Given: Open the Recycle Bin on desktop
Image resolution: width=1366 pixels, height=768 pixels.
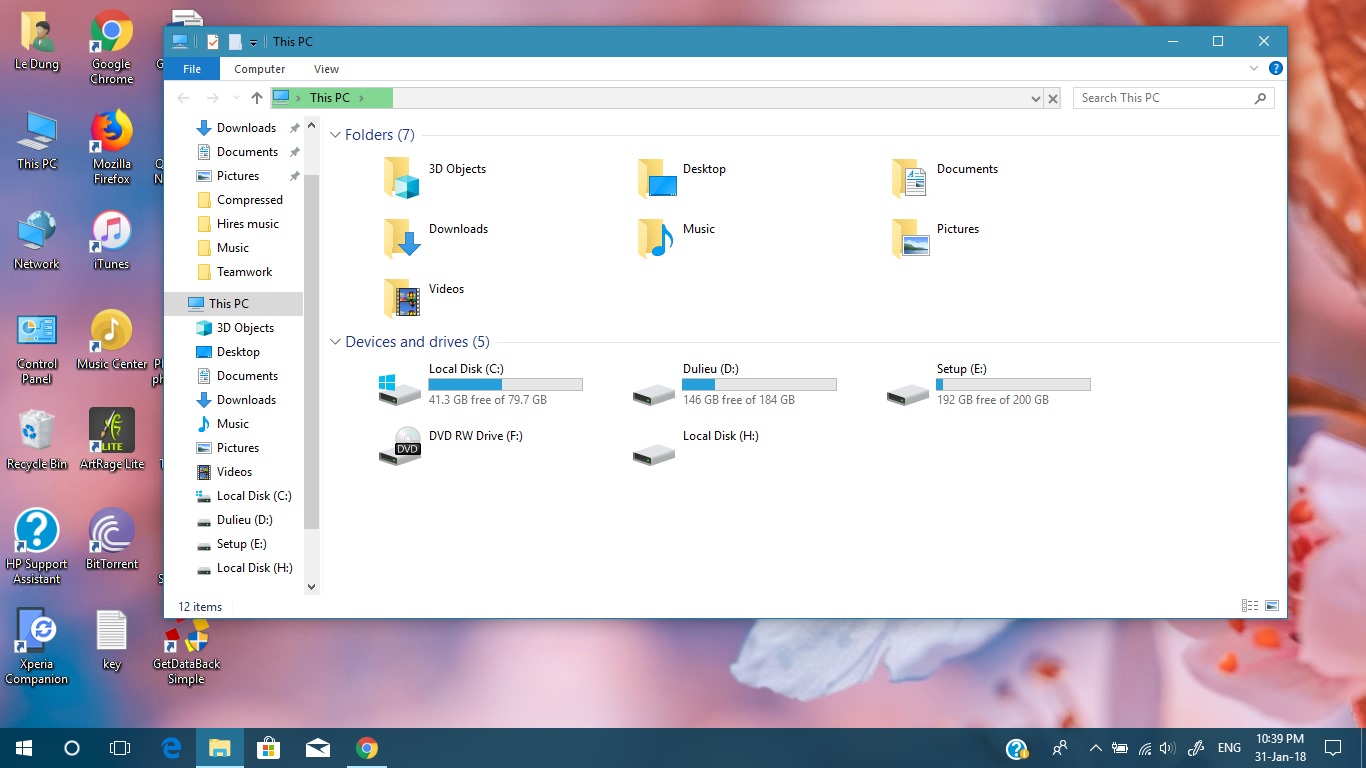Looking at the screenshot, I should (x=37, y=440).
